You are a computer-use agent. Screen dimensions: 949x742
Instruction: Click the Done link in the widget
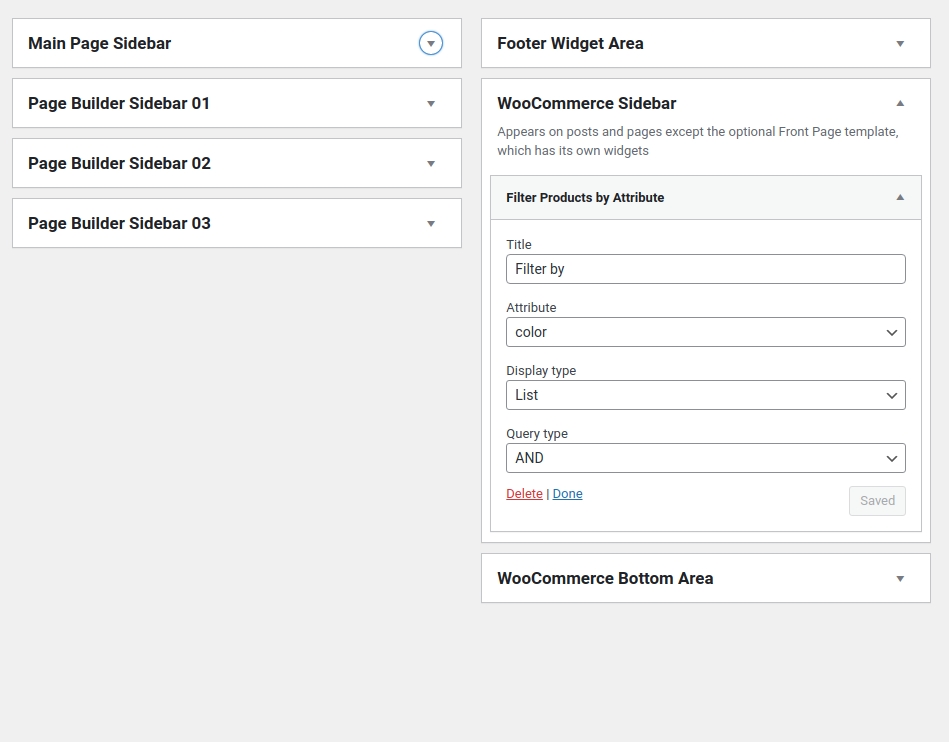567,494
